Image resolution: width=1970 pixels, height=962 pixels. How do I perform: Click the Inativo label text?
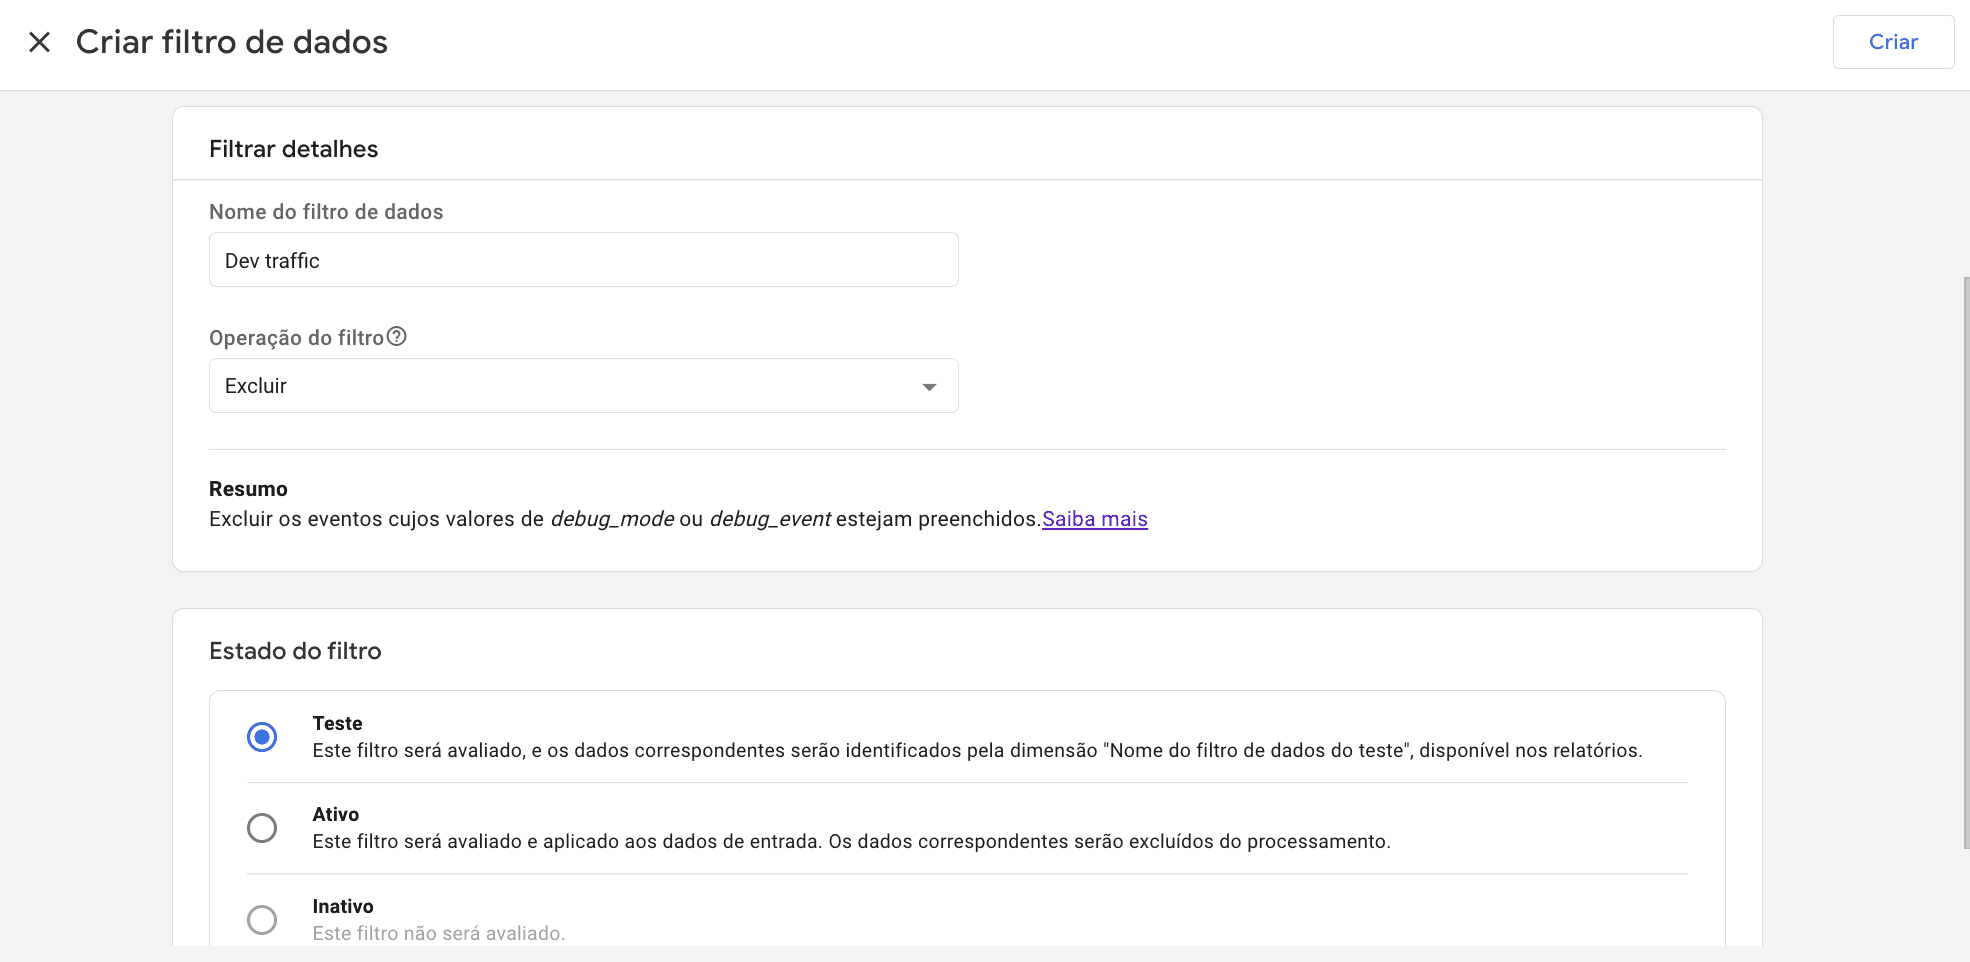pos(343,906)
